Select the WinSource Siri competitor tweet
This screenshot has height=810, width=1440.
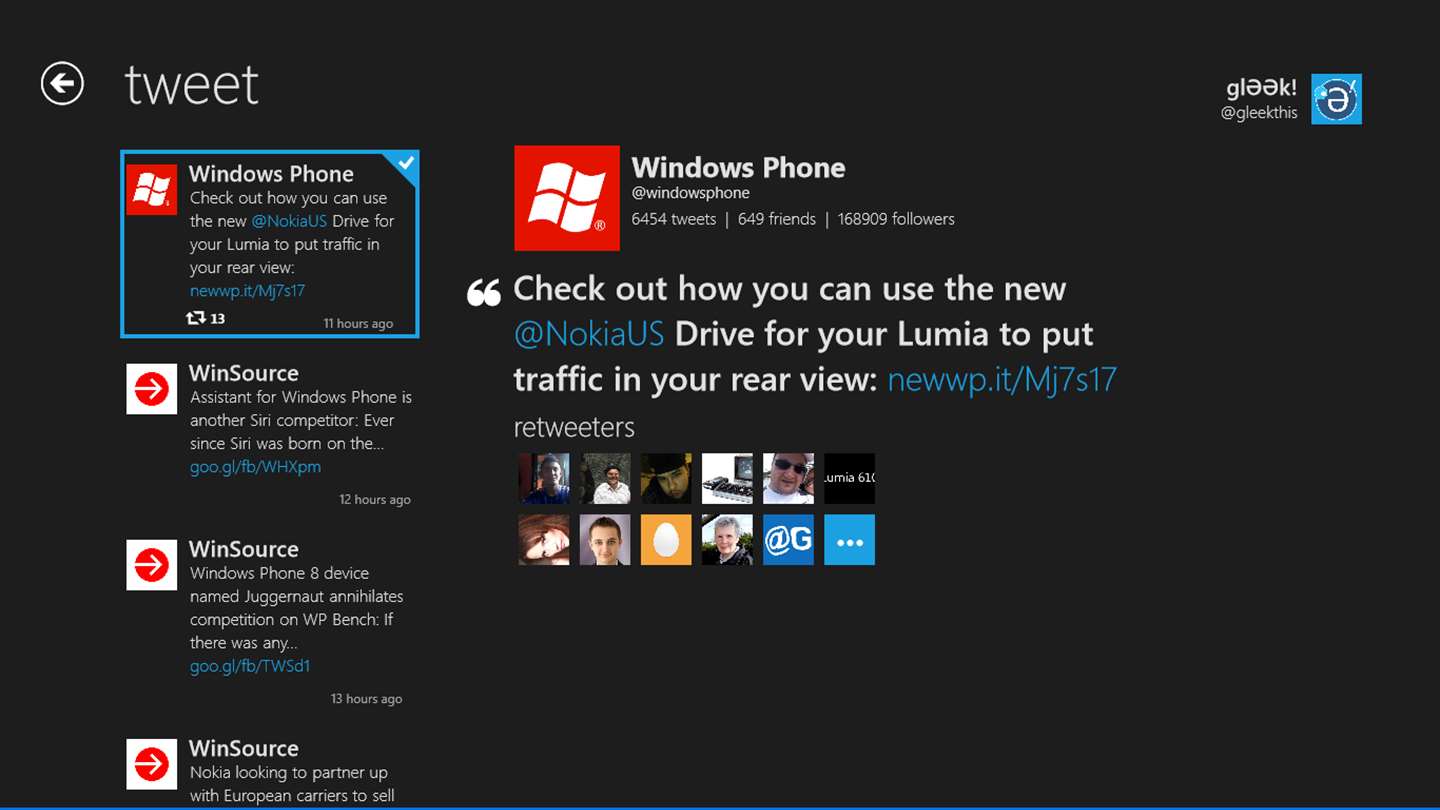click(269, 436)
